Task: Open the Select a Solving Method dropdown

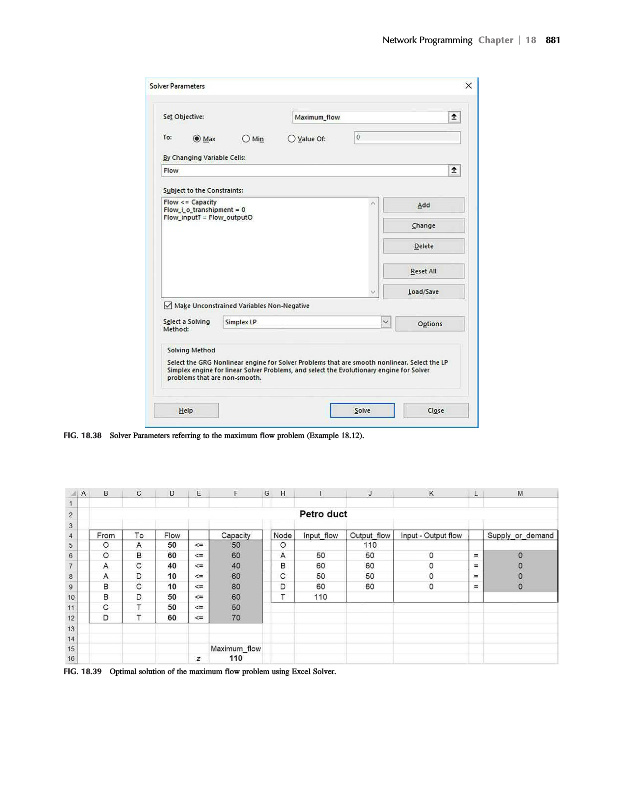Action: [x=385, y=322]
